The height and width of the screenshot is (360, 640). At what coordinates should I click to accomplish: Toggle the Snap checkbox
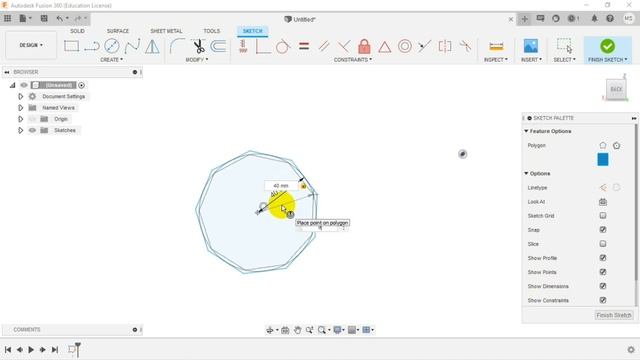tap(603, 230)
